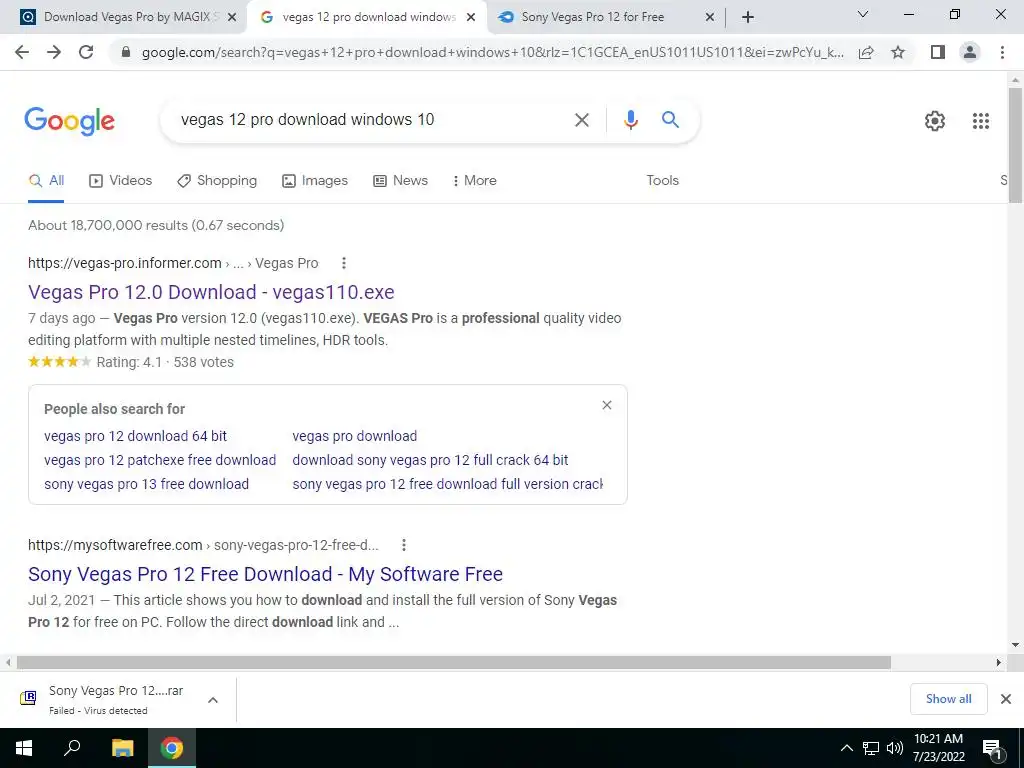Click Chrome icon in taskbar
The image size is (1024, 768).
coord(172,748)
